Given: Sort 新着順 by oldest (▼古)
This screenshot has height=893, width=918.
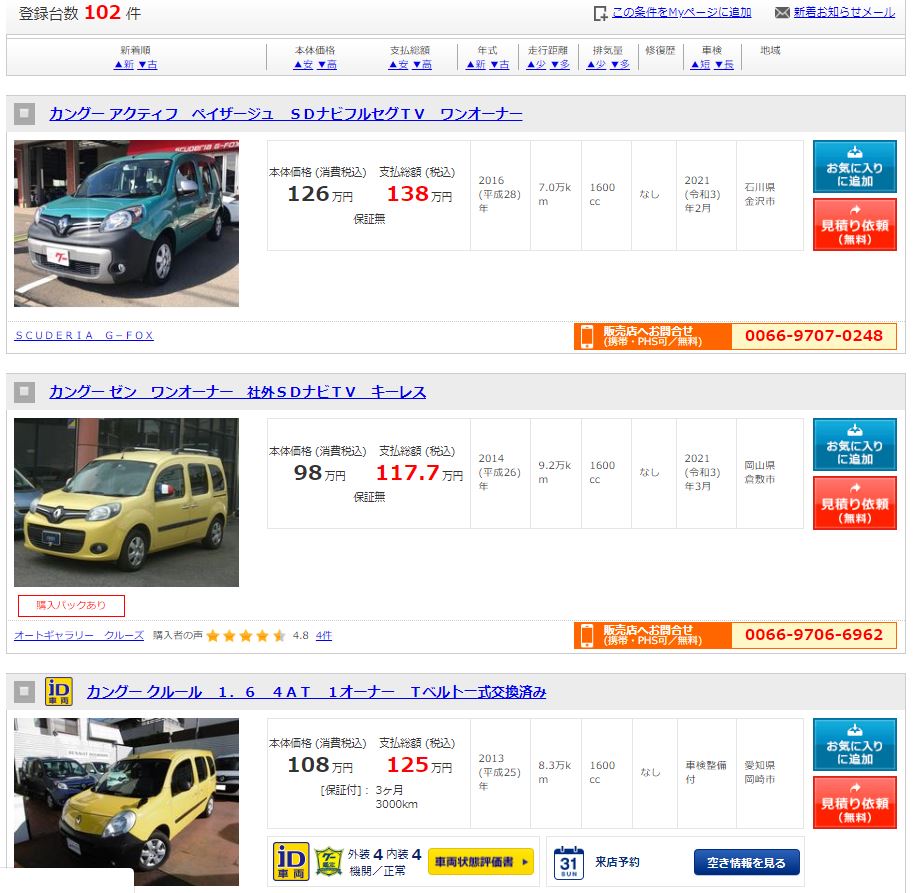Looking at the screenshot, I should (148, 64).
